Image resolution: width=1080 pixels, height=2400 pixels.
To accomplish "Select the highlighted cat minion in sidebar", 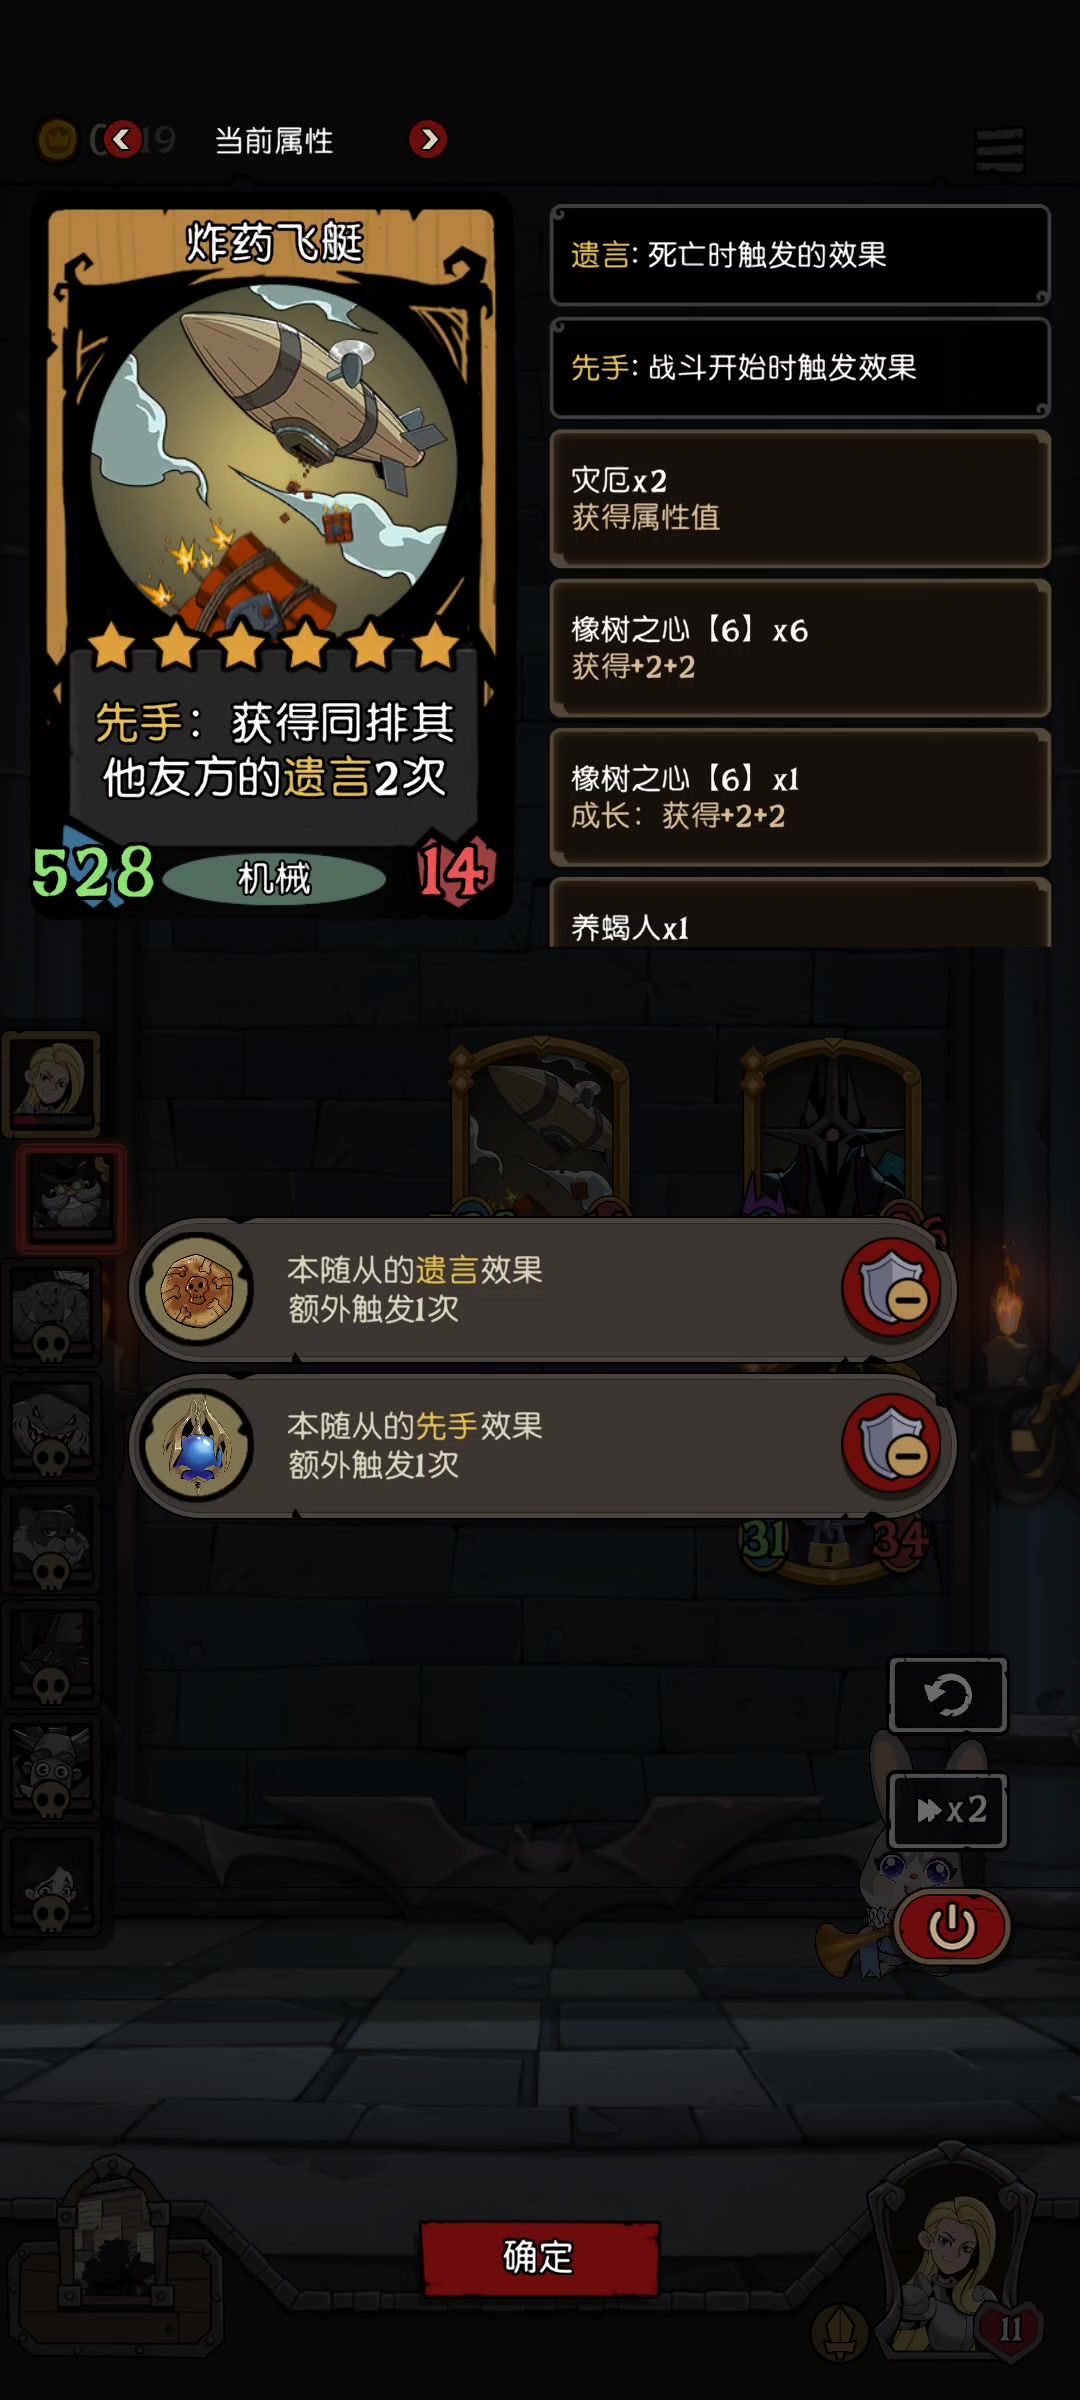I will (x=71, y=1198).
